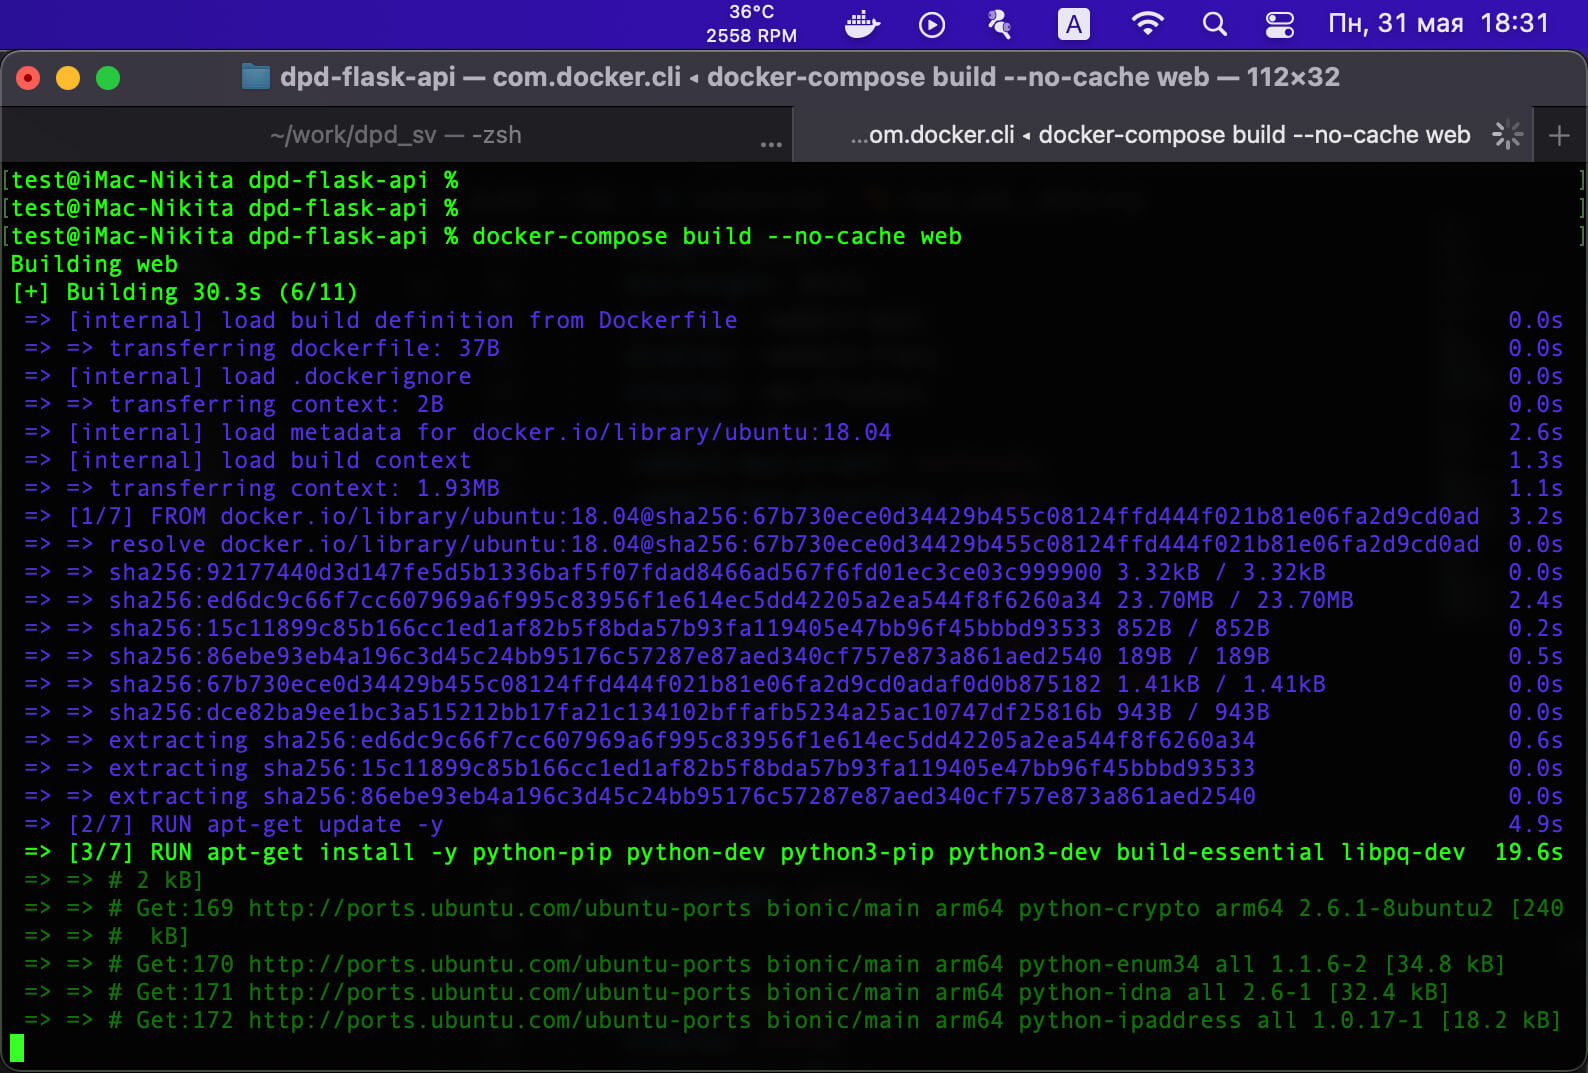Click the green full-screen window button
1588x1073 pixels.
(x=108, y=78)
